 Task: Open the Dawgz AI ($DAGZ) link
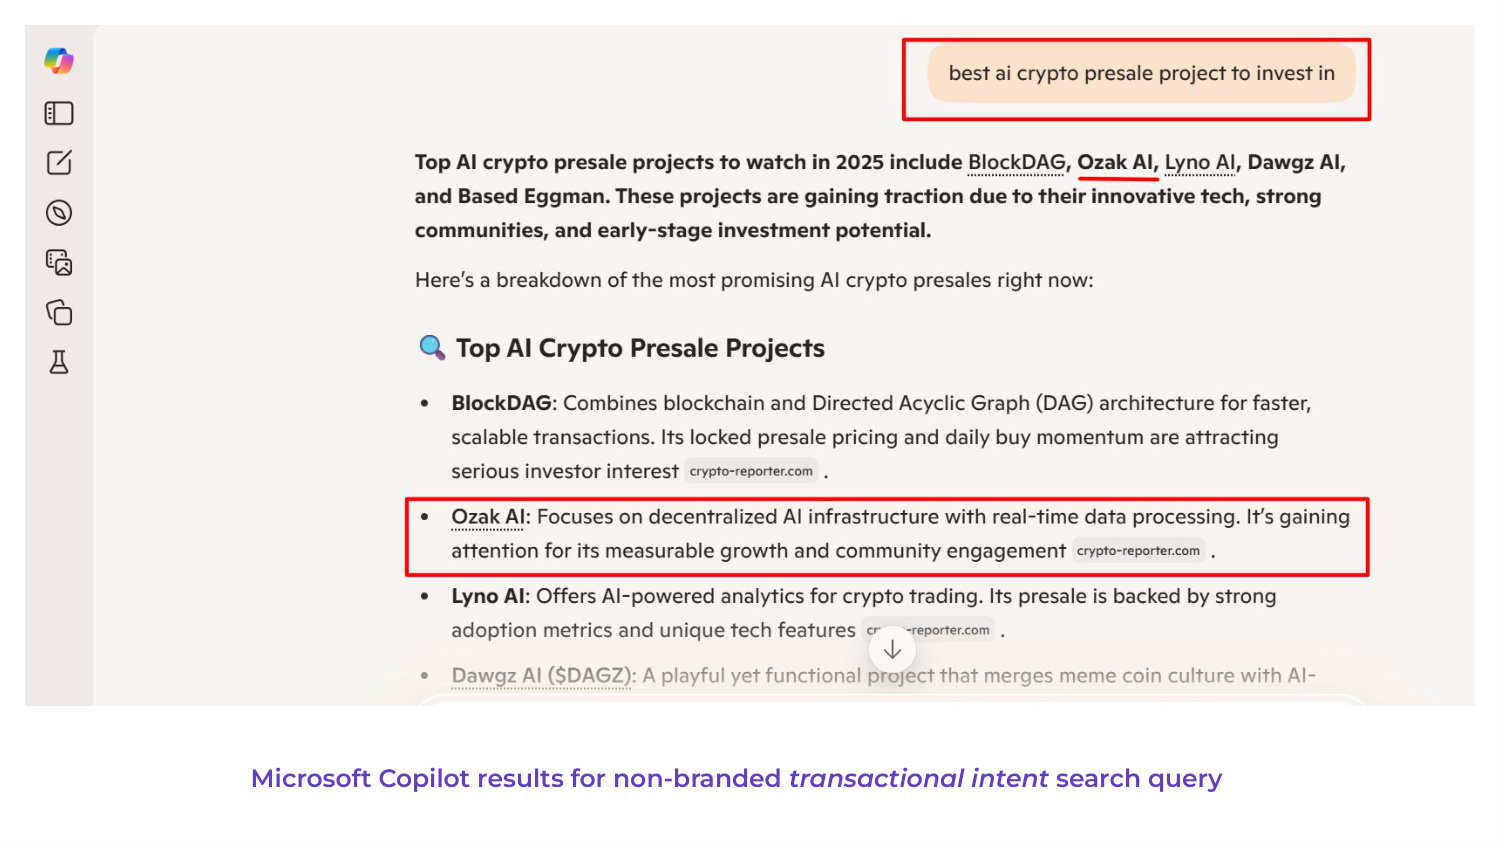pyautogui.click(x=541, y=675)
